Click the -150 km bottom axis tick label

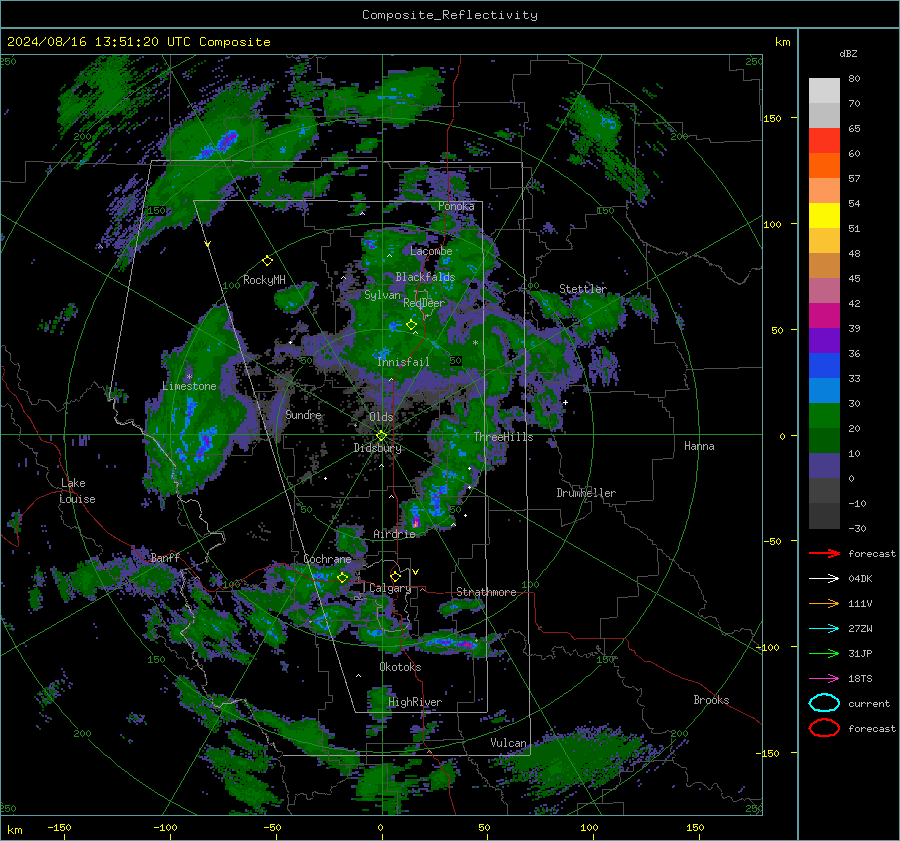click(x=59, y=827)
